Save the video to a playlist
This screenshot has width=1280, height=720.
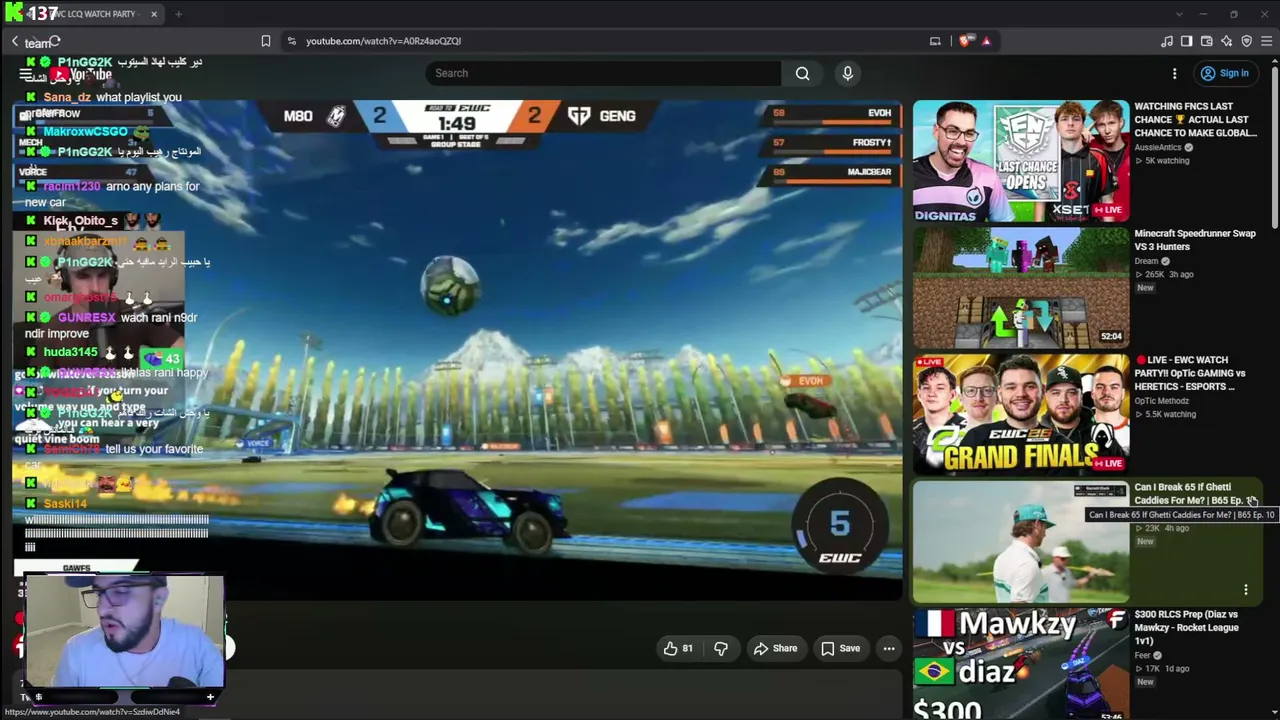click(x=840, y=648)
